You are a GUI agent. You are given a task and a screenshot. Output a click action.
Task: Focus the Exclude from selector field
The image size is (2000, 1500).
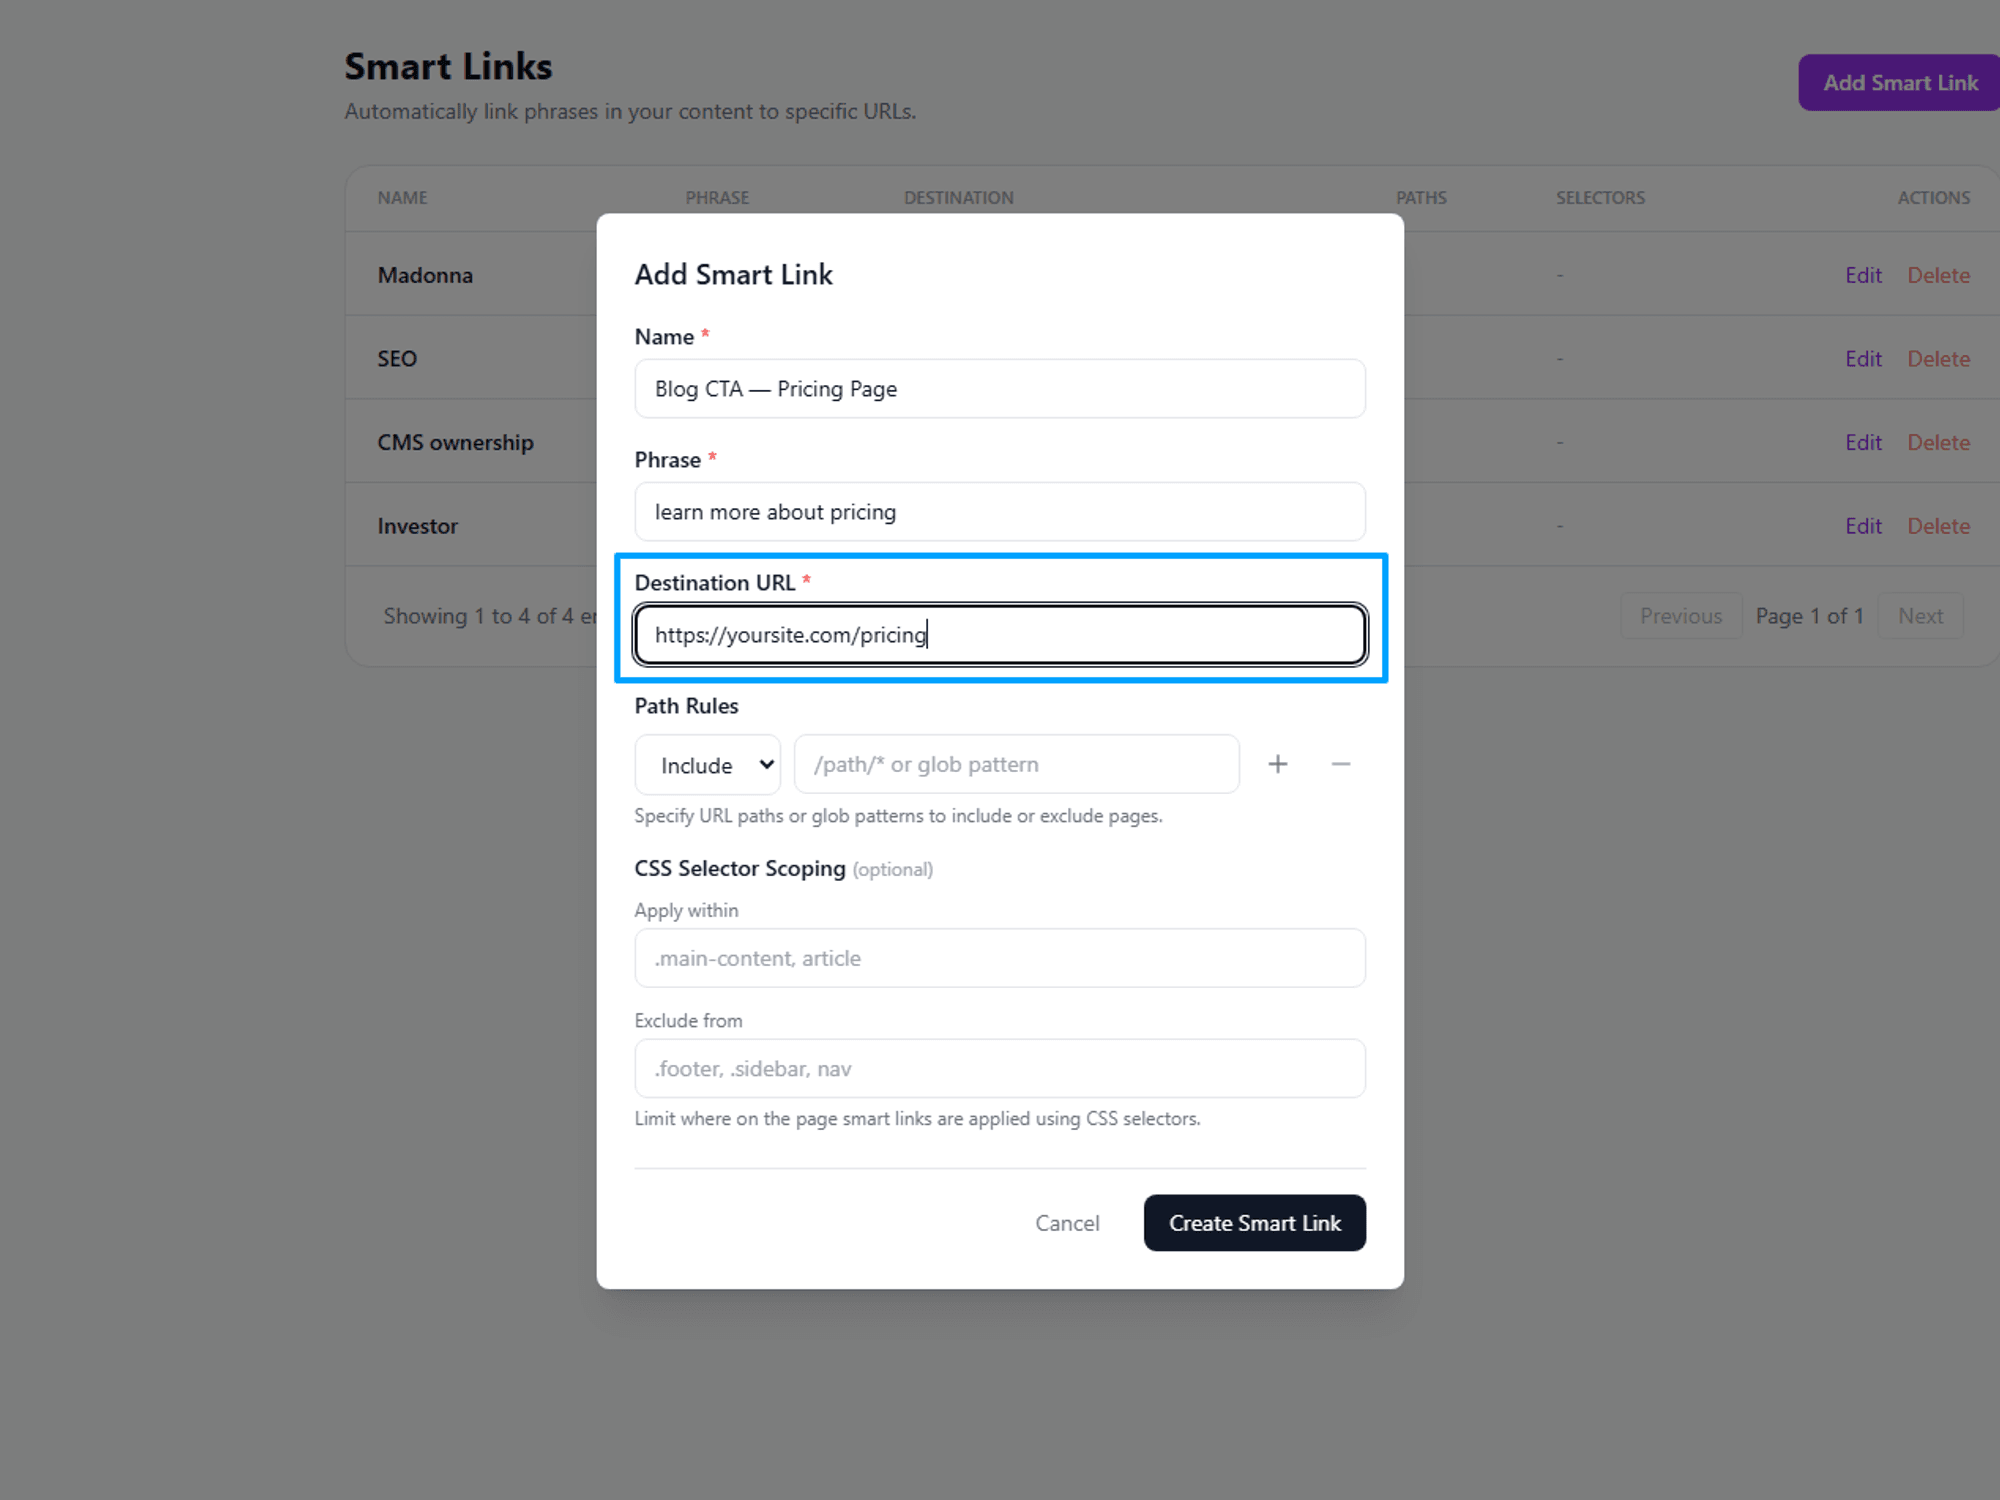click(999, 1068)
